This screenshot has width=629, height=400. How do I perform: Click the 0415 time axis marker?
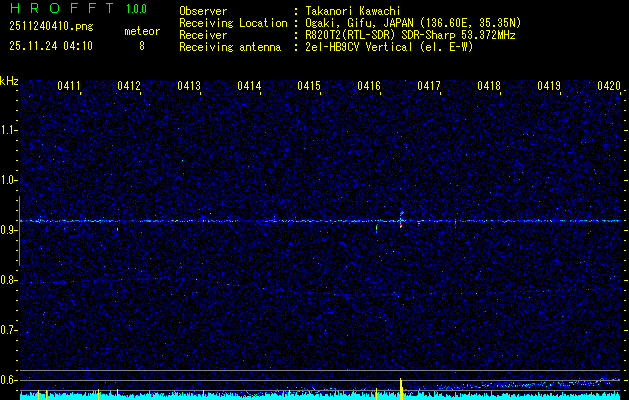pos(309,86)
